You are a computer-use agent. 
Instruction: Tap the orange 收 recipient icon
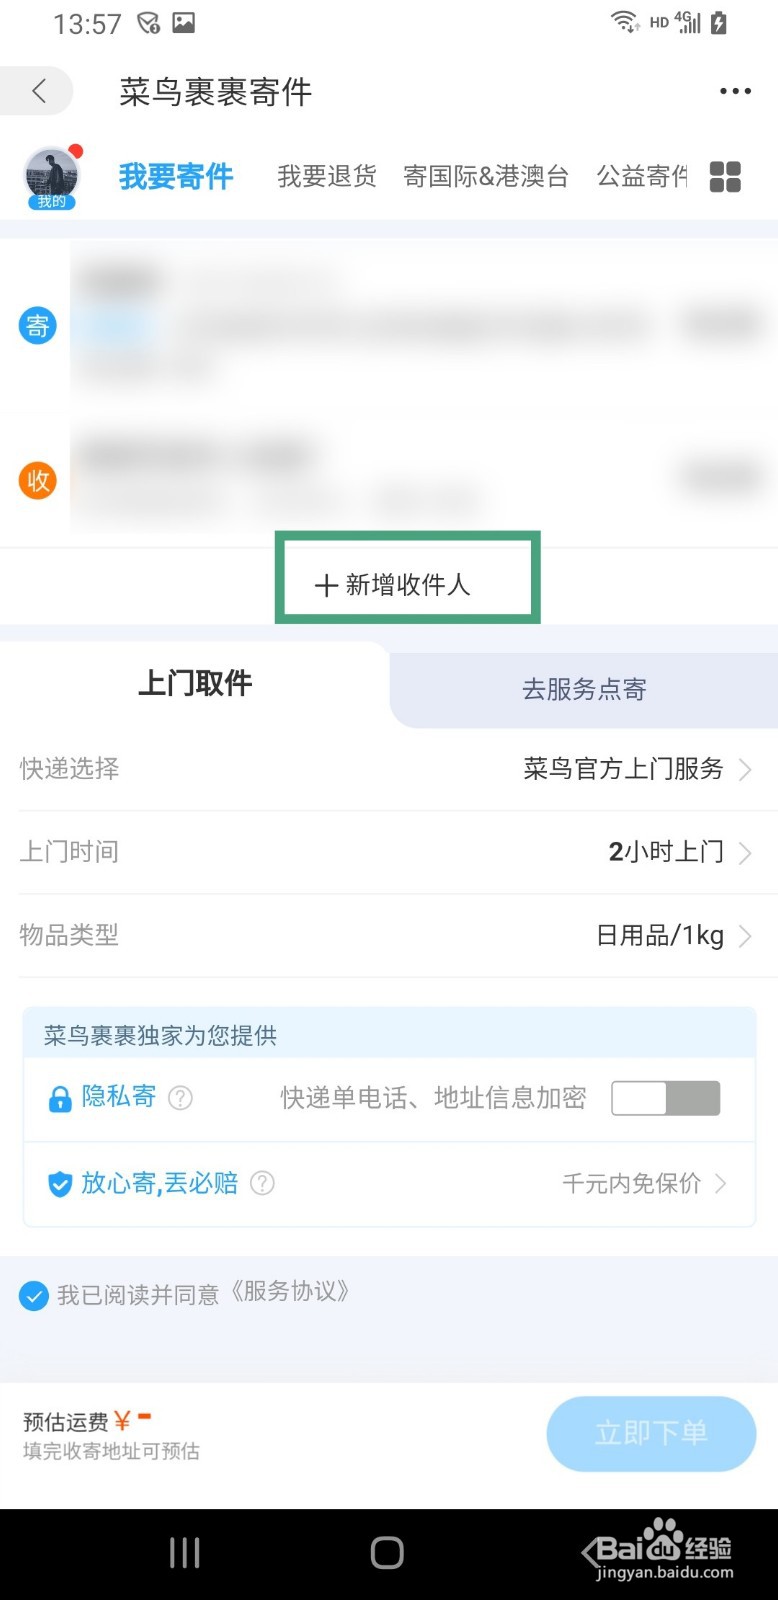coord(38,480)
